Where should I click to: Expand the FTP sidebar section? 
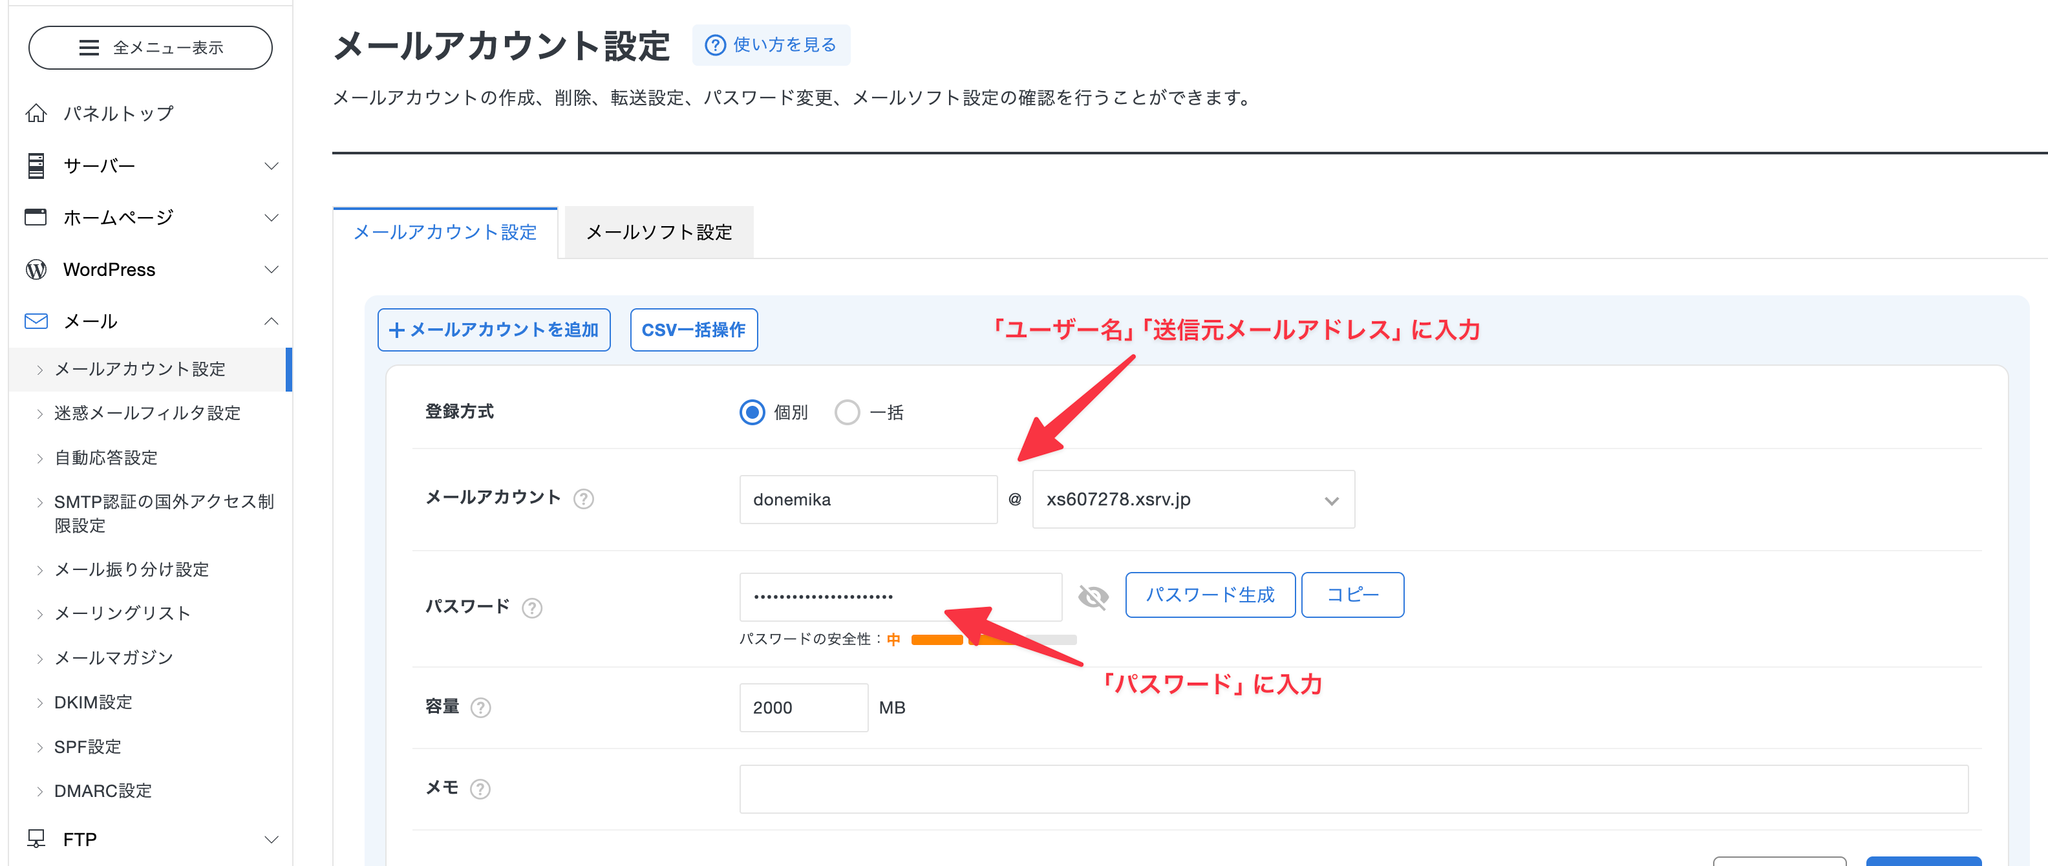271,839
